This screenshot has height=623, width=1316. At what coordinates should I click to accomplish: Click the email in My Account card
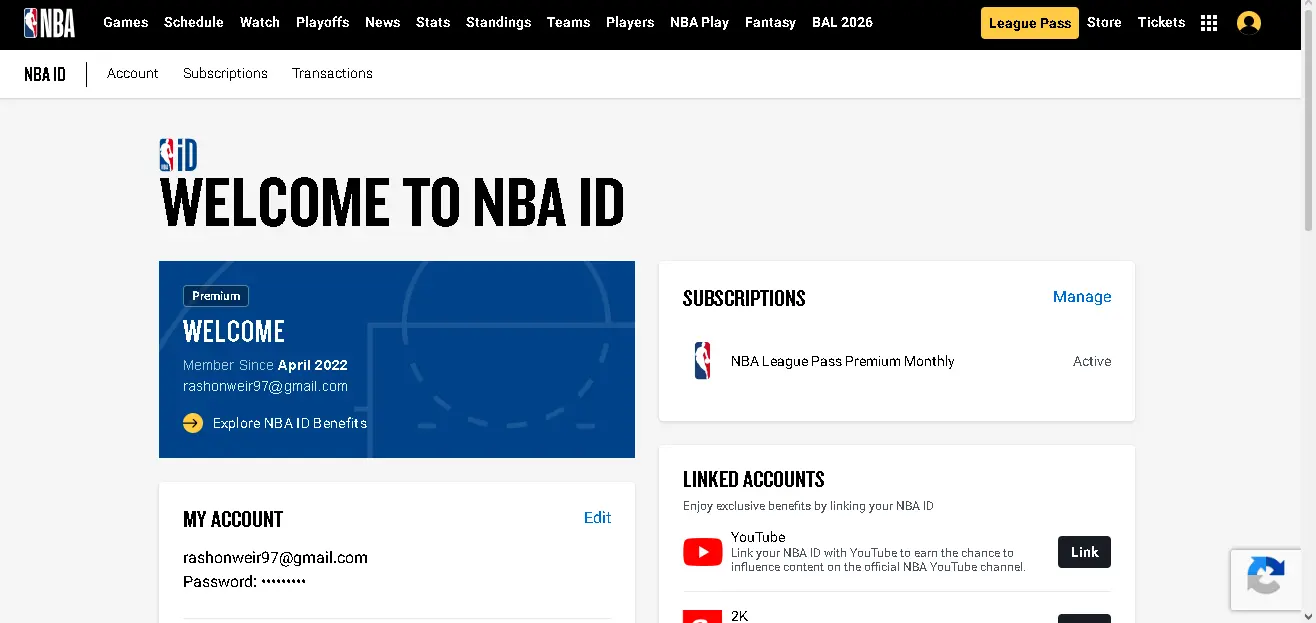(x=275, y=558)
